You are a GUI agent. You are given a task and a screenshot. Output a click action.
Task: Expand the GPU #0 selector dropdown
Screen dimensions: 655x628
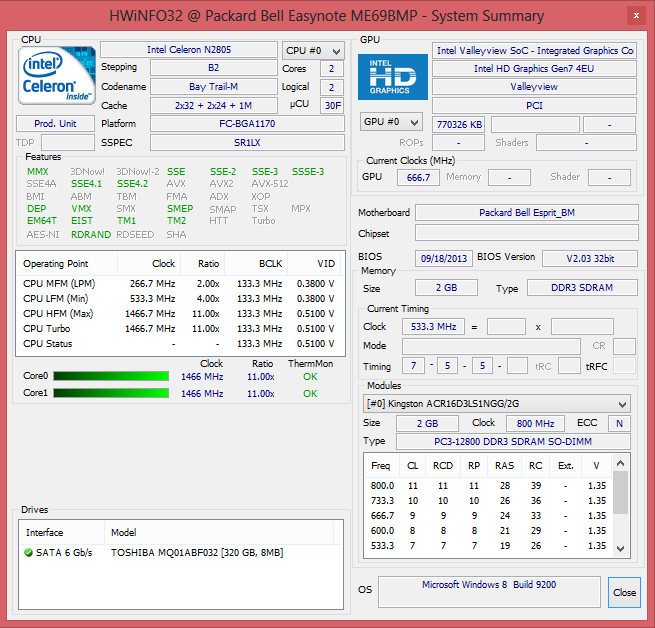click(x=389, y=122)
